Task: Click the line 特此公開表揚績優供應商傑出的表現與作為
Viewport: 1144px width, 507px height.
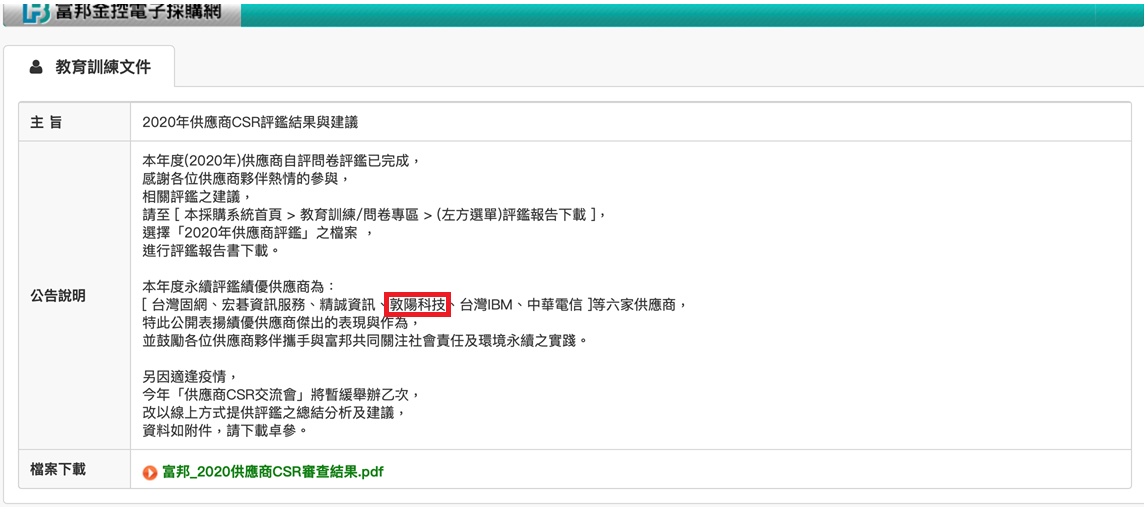Action: pyautogui.click(x=282, y=322)
